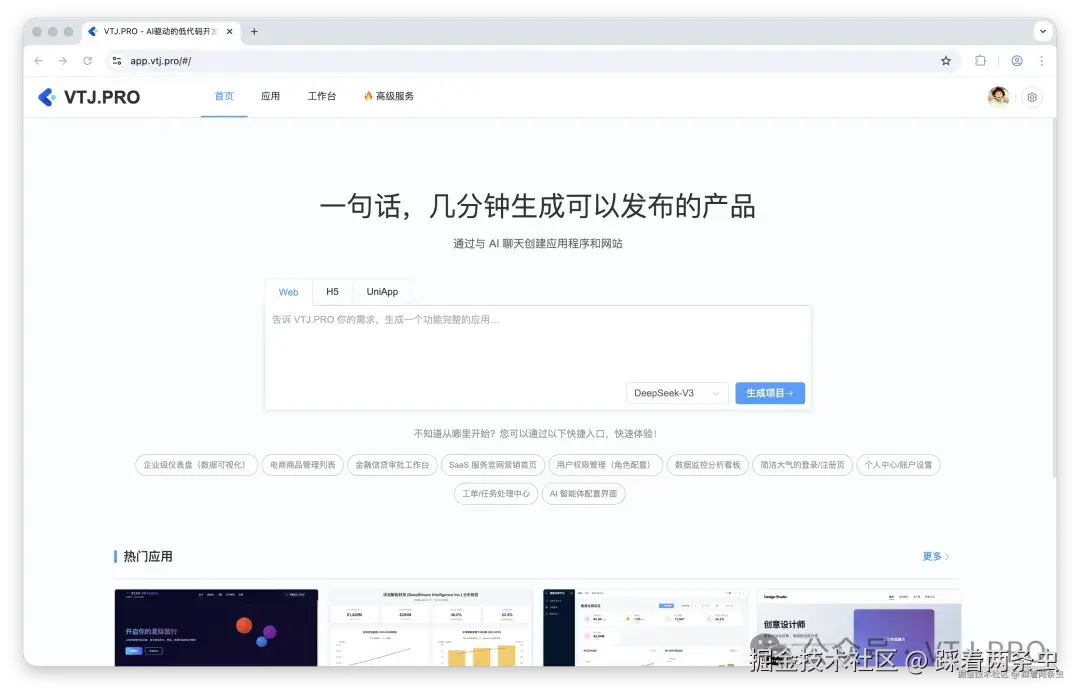Click the browser profile icon
Screen dimensions: 1080x695
coord(1017,60)
